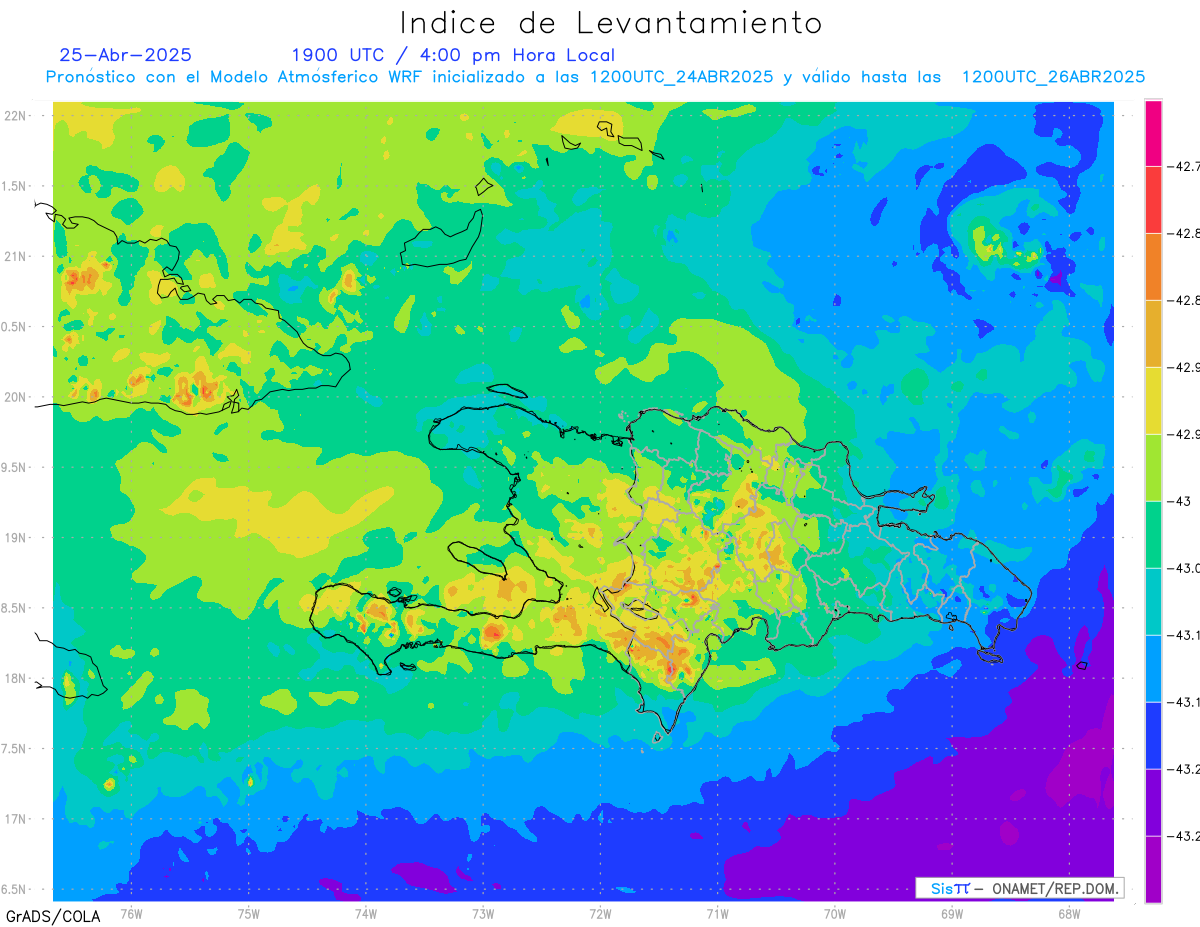The height and width of the screenshot is (927, 1200).
Task: Click the '75W' longitude label
Action: (x=249, y=913)
